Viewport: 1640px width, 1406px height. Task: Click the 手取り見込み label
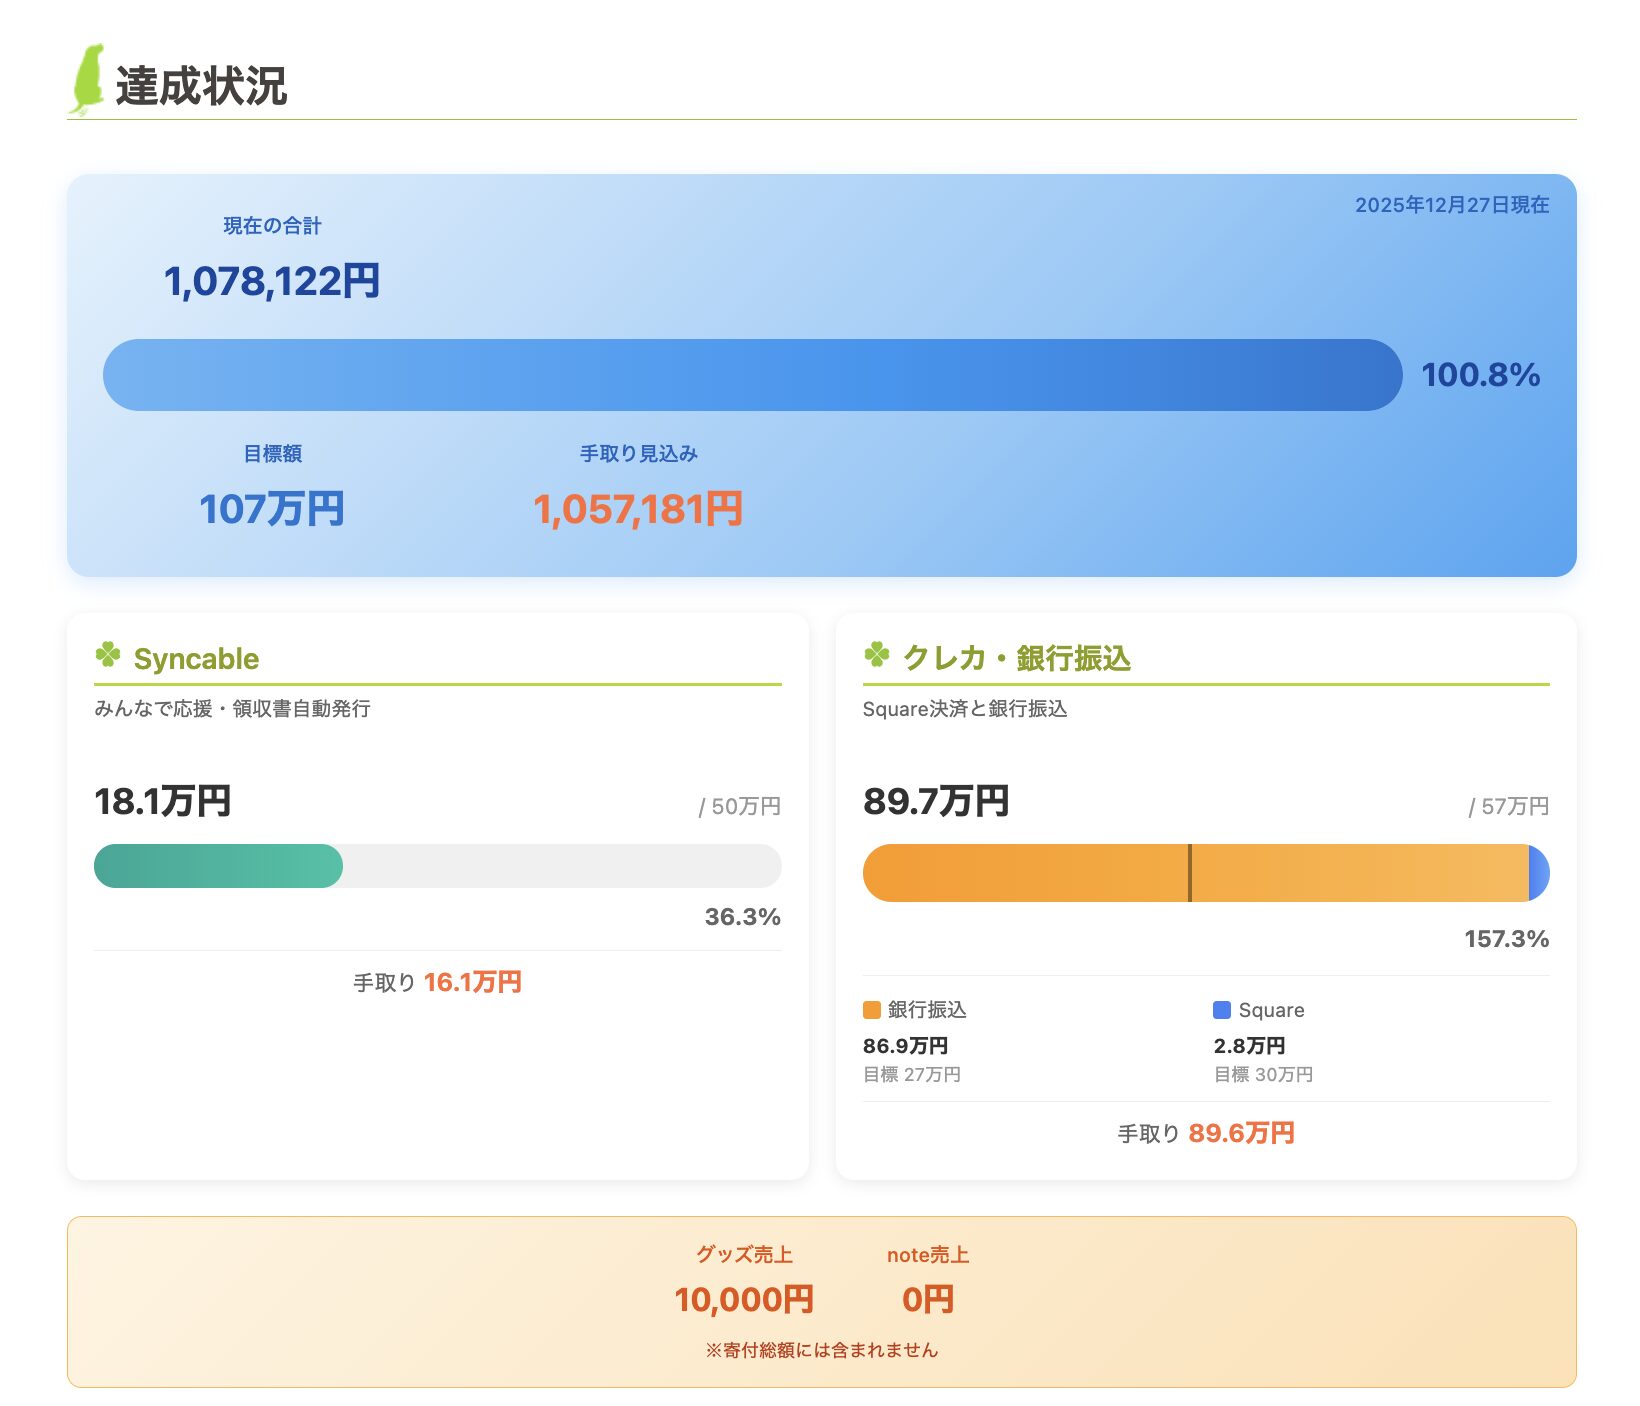(639, 454)
